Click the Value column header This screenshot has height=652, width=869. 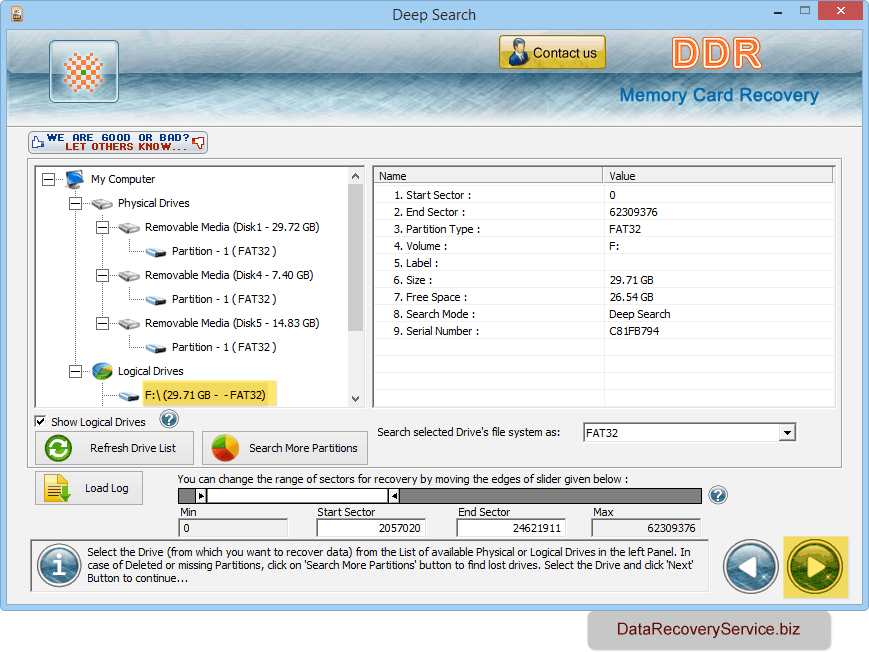(718, 176)
